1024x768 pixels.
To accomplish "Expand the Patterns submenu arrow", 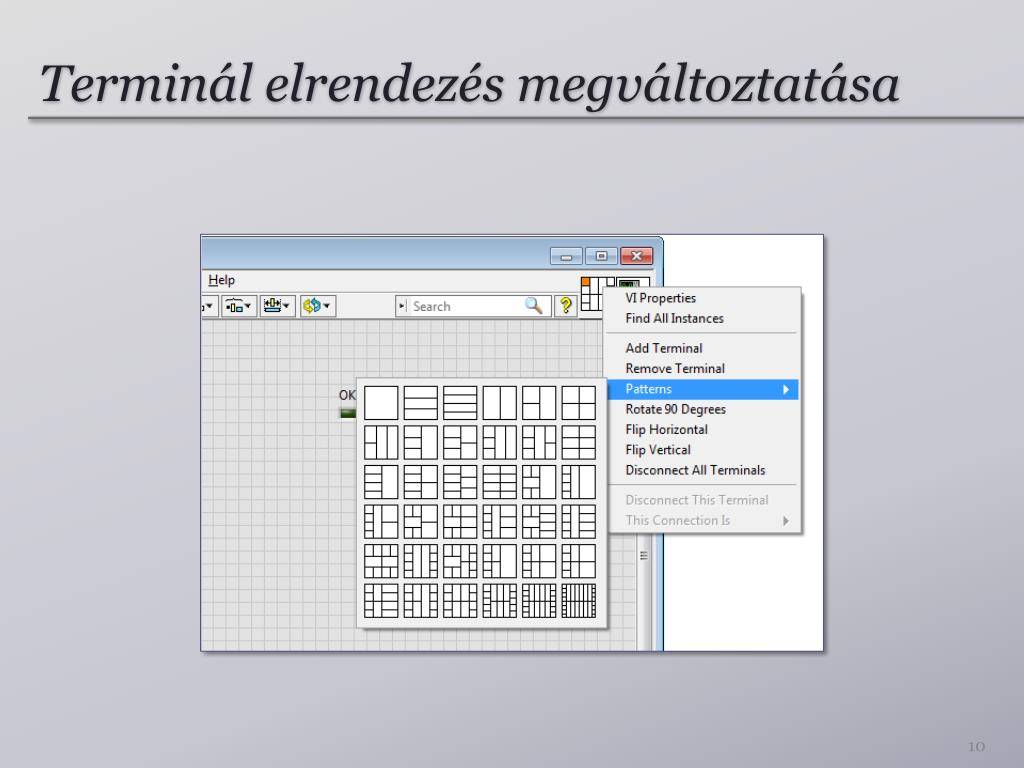I will click(x=786, y=389).
